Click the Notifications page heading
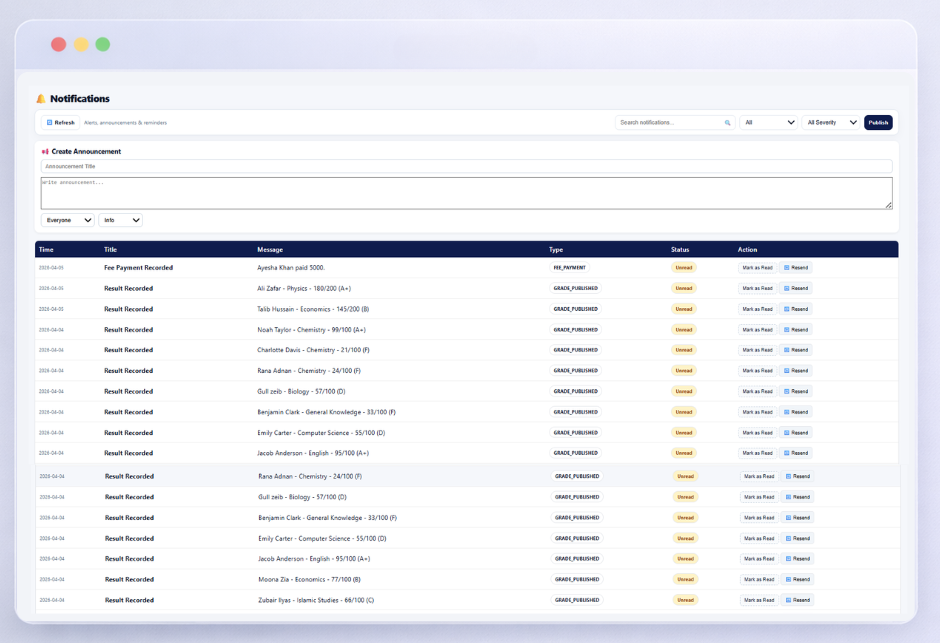Screen dimensions: 940x643 pos(80,99)
